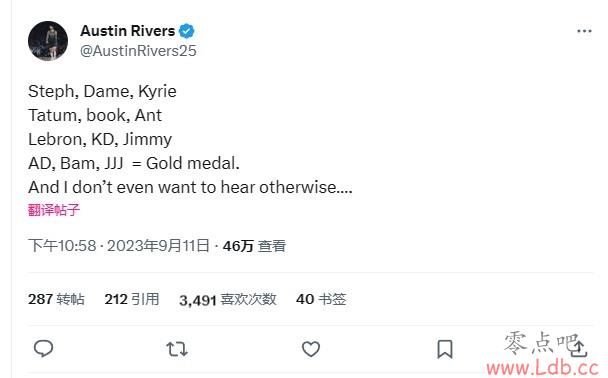Screen dimensions: 608x378
Task: Show the 287 转帖 reposts list
Action: pos(56,299)
